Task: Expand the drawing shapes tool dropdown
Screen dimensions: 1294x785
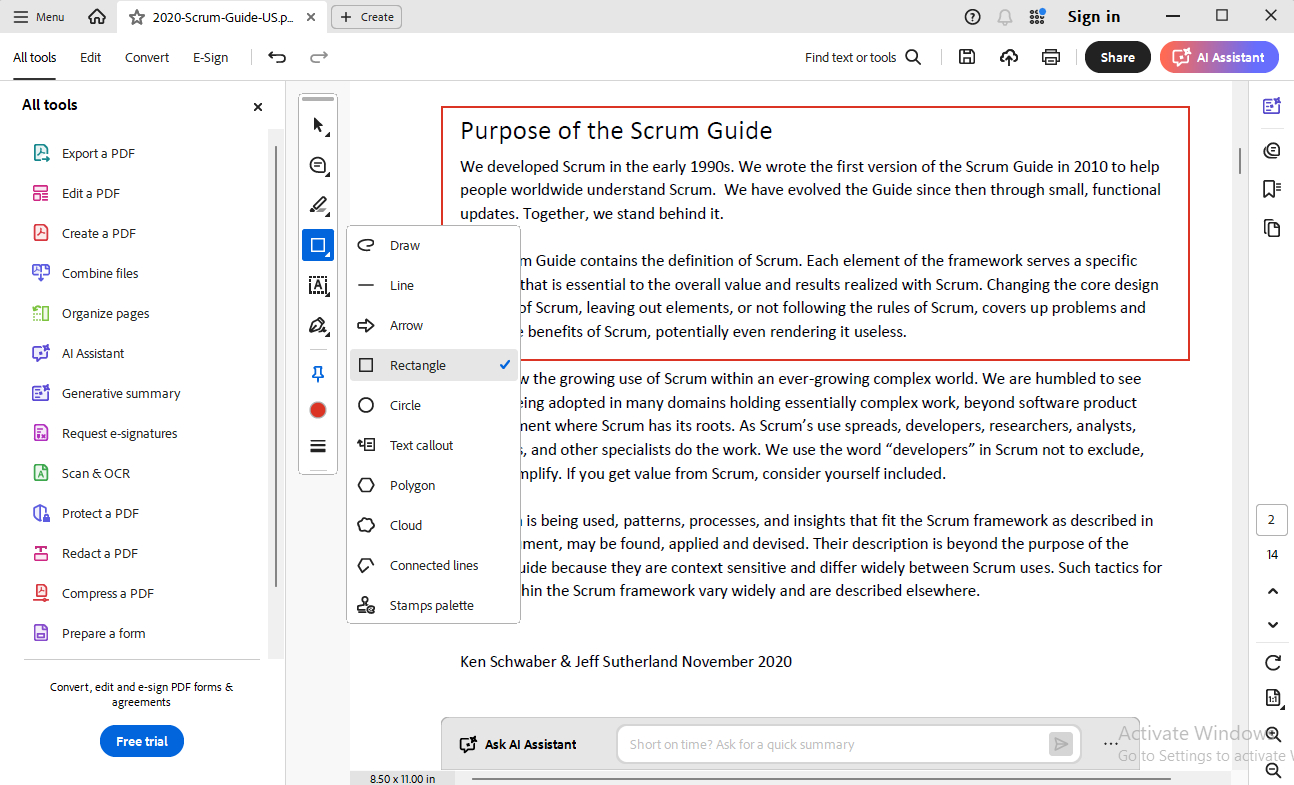Action: click(318, 246)
